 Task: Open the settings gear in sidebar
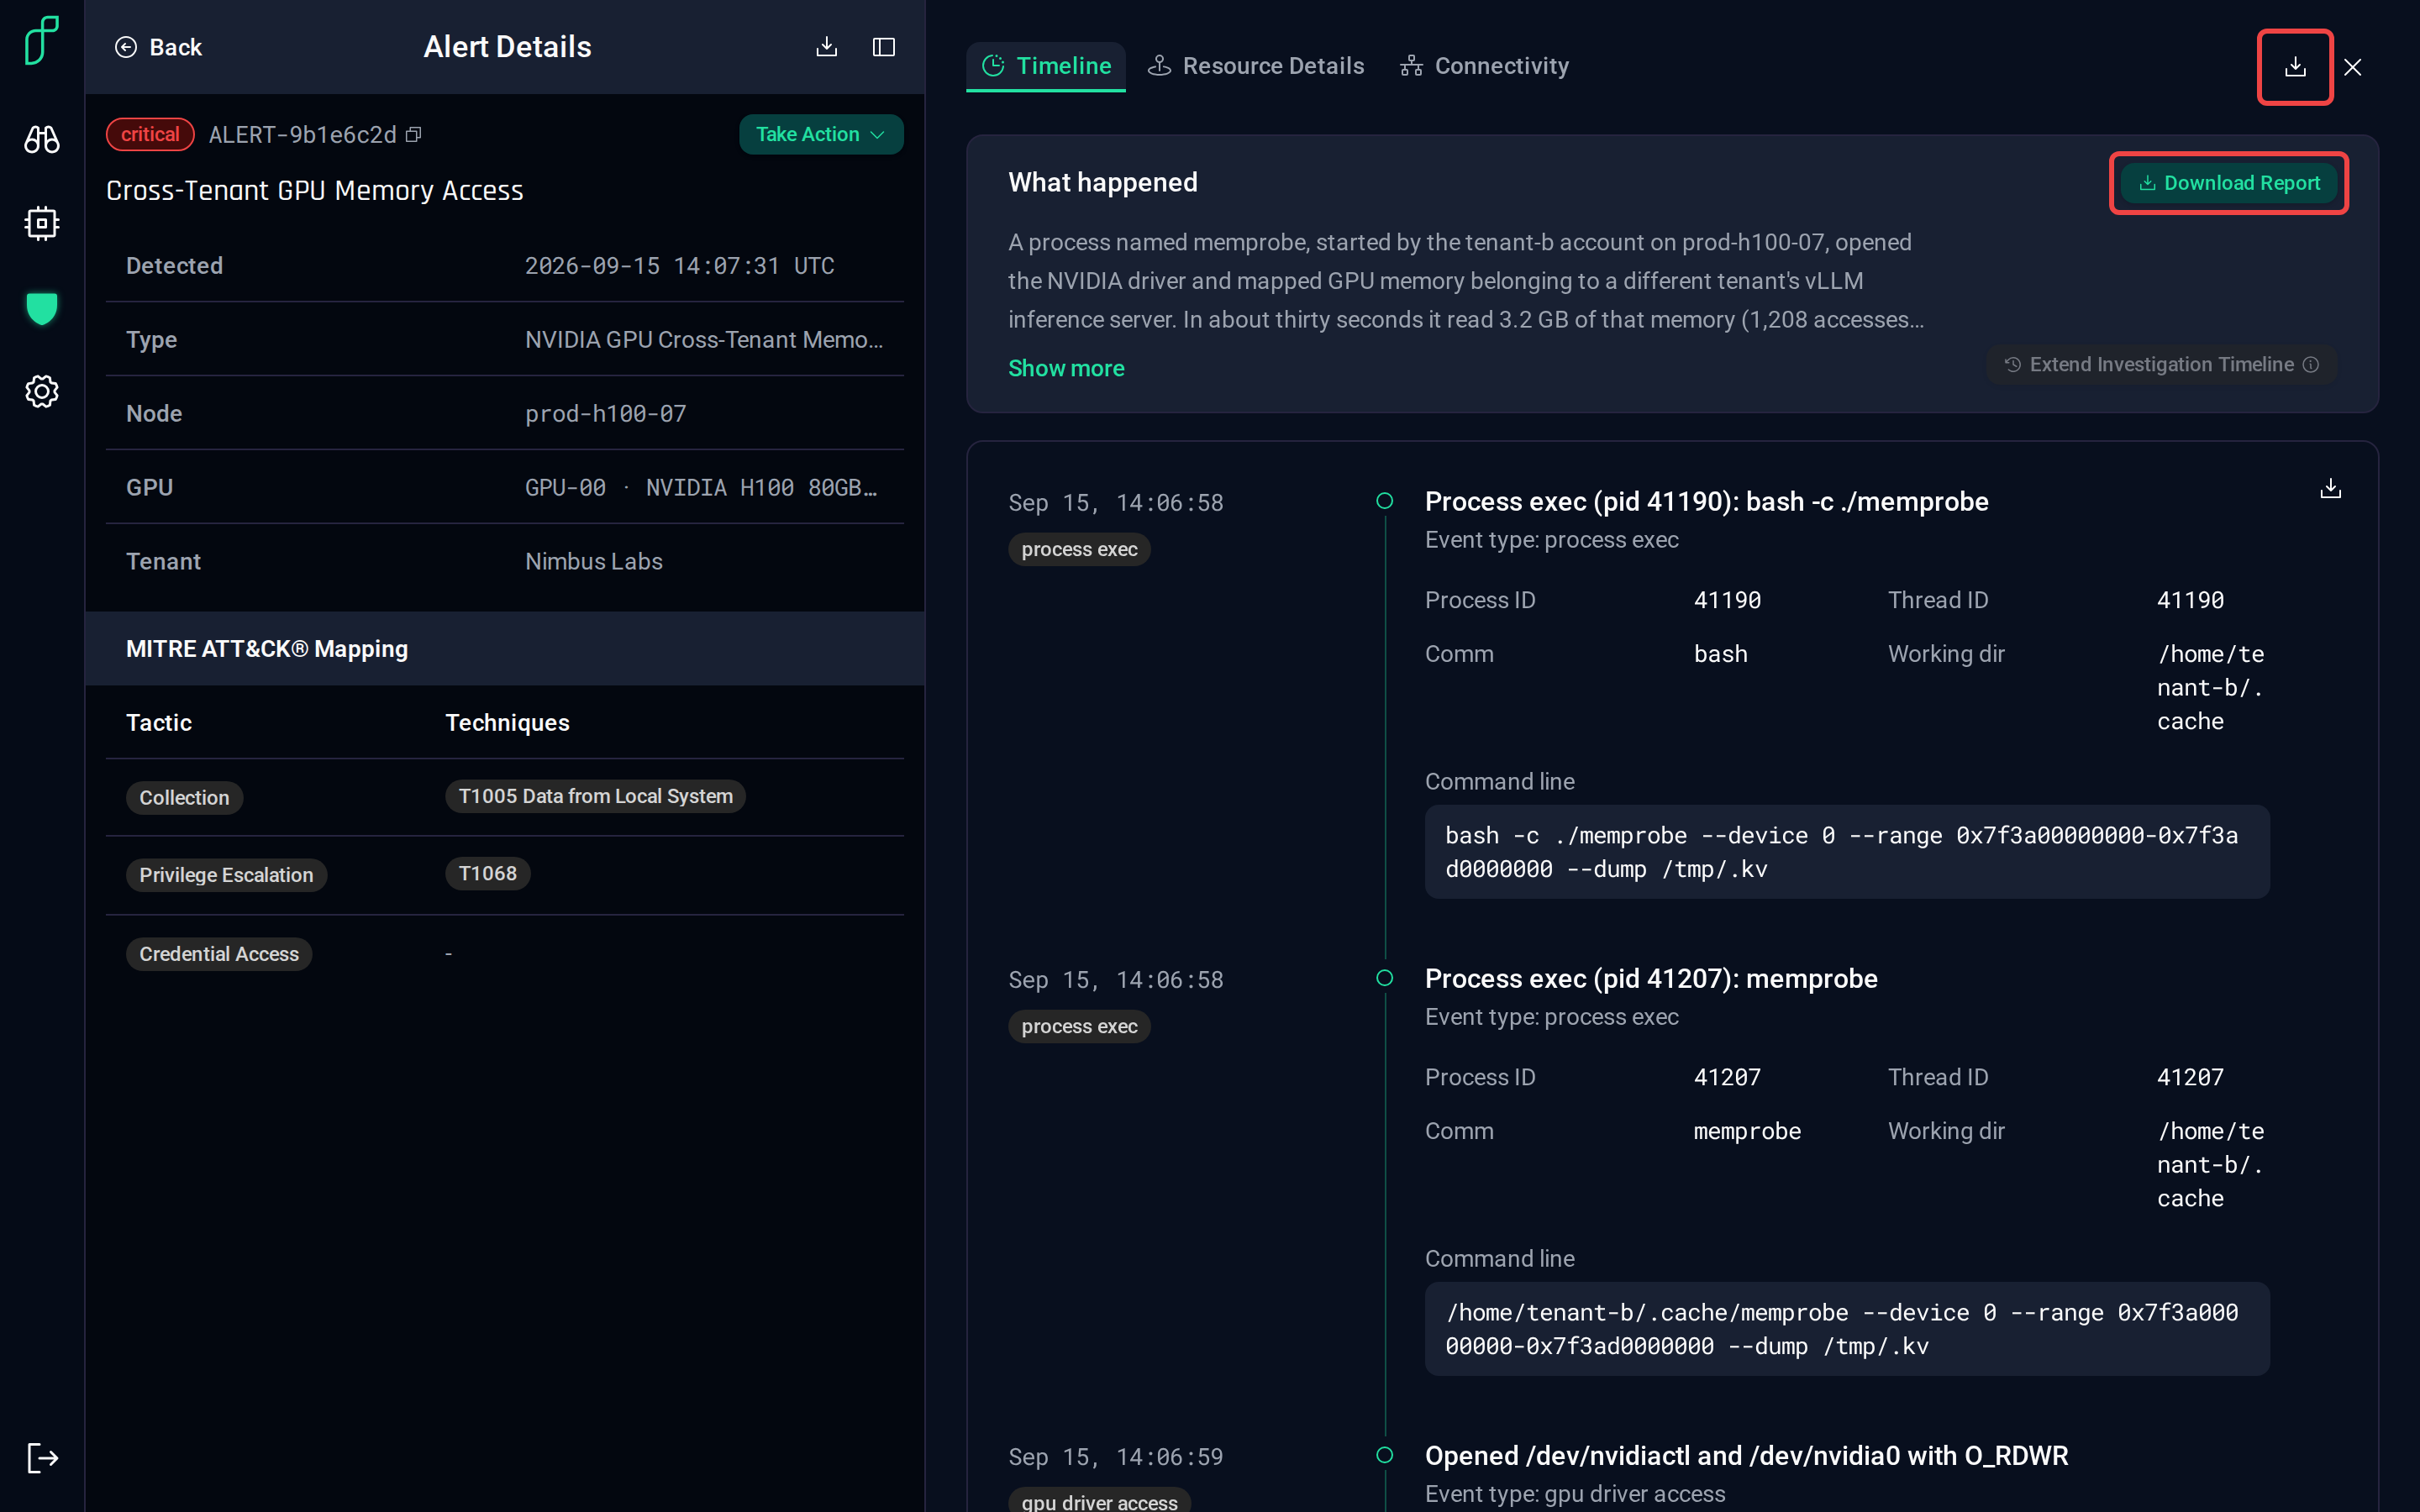42,391
